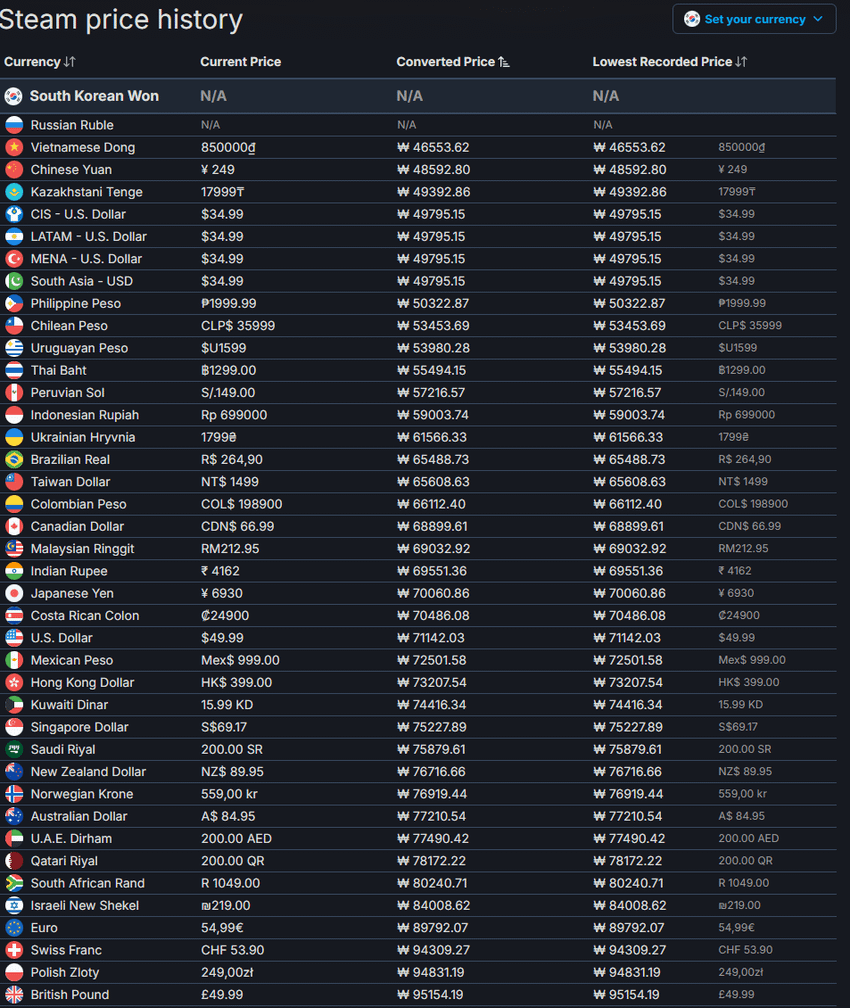Select the Hong Kong Dollar currency name
Viewport: 850px width, 1008px height.
tap(82, 682)
